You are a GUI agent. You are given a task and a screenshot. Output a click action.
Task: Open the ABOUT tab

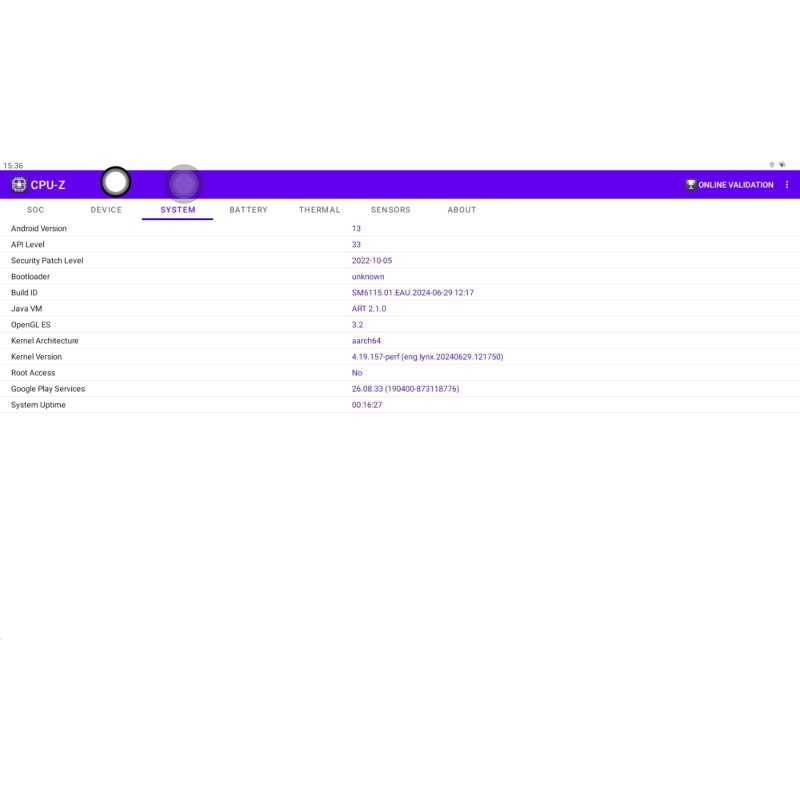(x=462, y=210)
